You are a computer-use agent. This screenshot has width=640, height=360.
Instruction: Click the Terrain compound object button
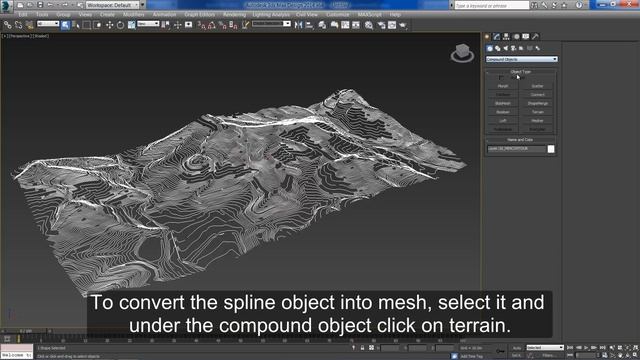(538, 112)
